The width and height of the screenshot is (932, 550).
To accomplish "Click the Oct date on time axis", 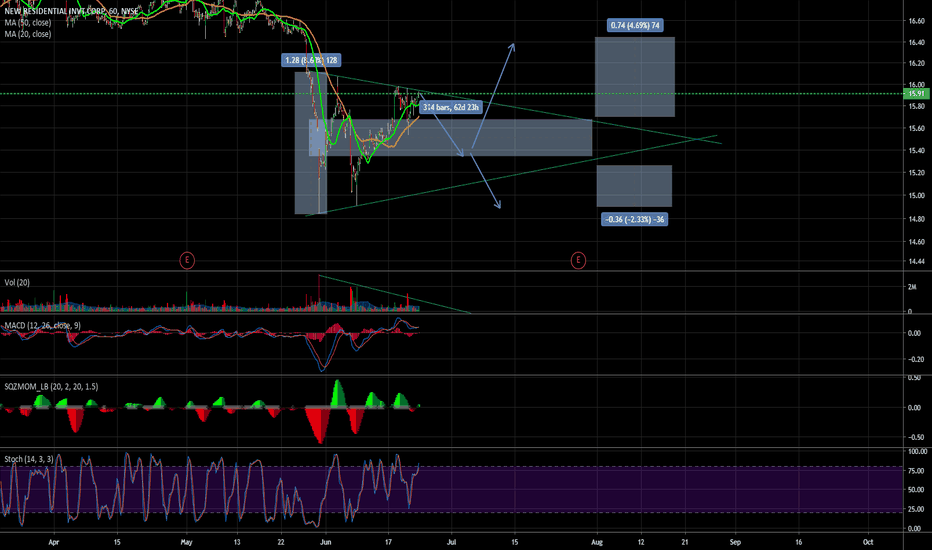I will coord(868,542).
